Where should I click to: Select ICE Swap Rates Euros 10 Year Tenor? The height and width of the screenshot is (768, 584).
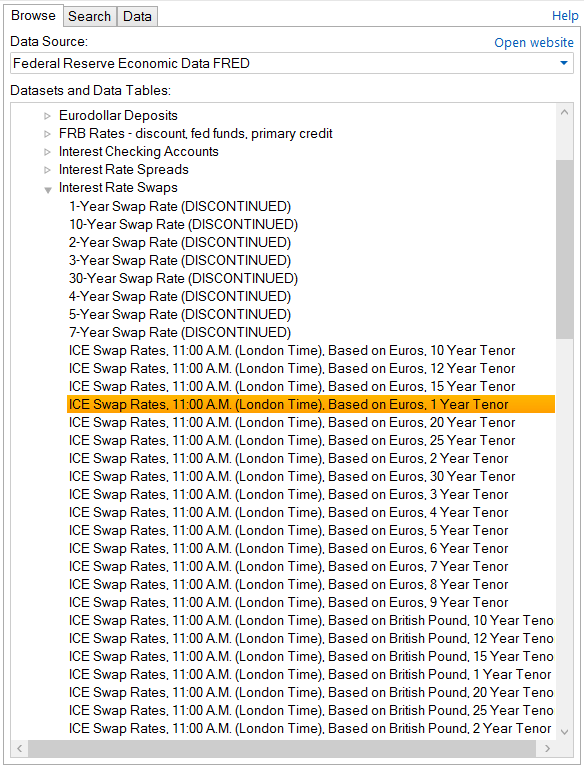point(292,351)
